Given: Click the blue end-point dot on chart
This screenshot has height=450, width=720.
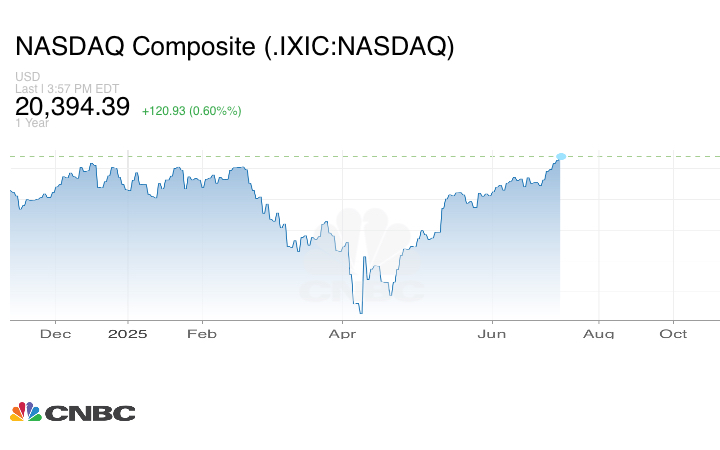Looking at the screenshot, I should pyautogui.click(x=561, y=156).
